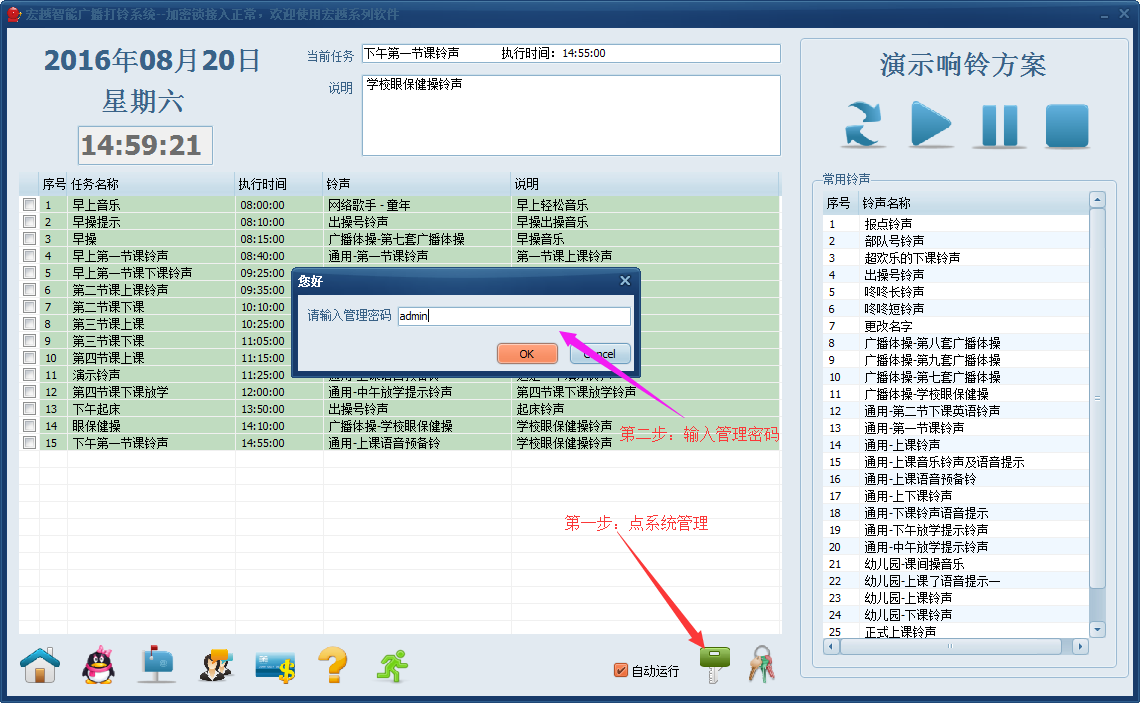Viewport: 1140px width, 703px height.
Task: Open system management green key icon
Action: point(714,664)
